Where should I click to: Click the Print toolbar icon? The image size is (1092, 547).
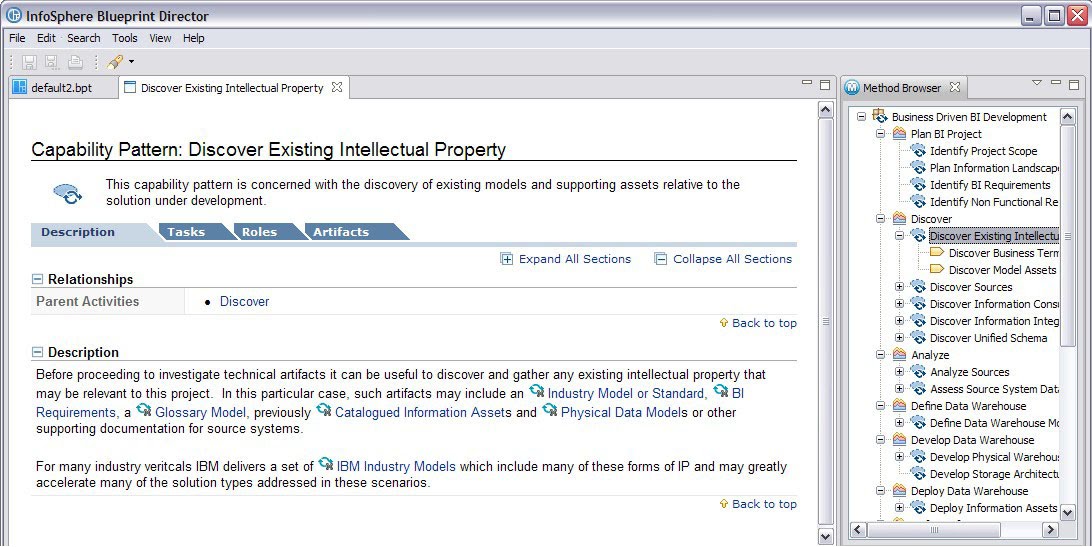pyautogui.click(x=75, y=63)
